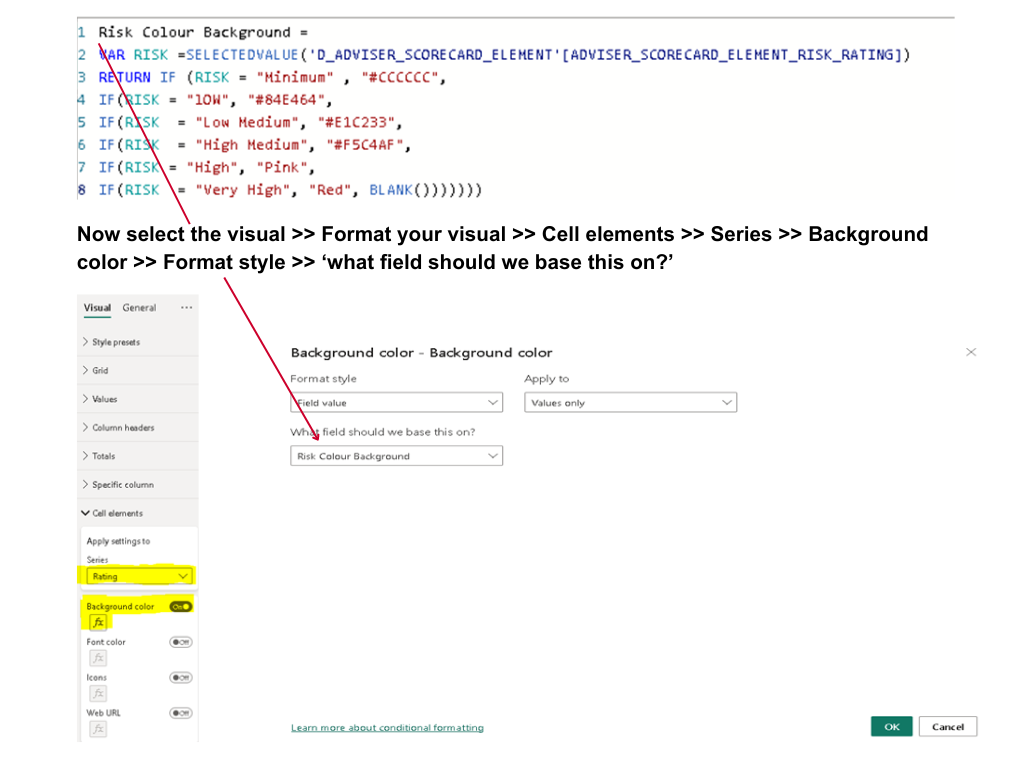Expand the Column headers section

click(x=123, y=428)
